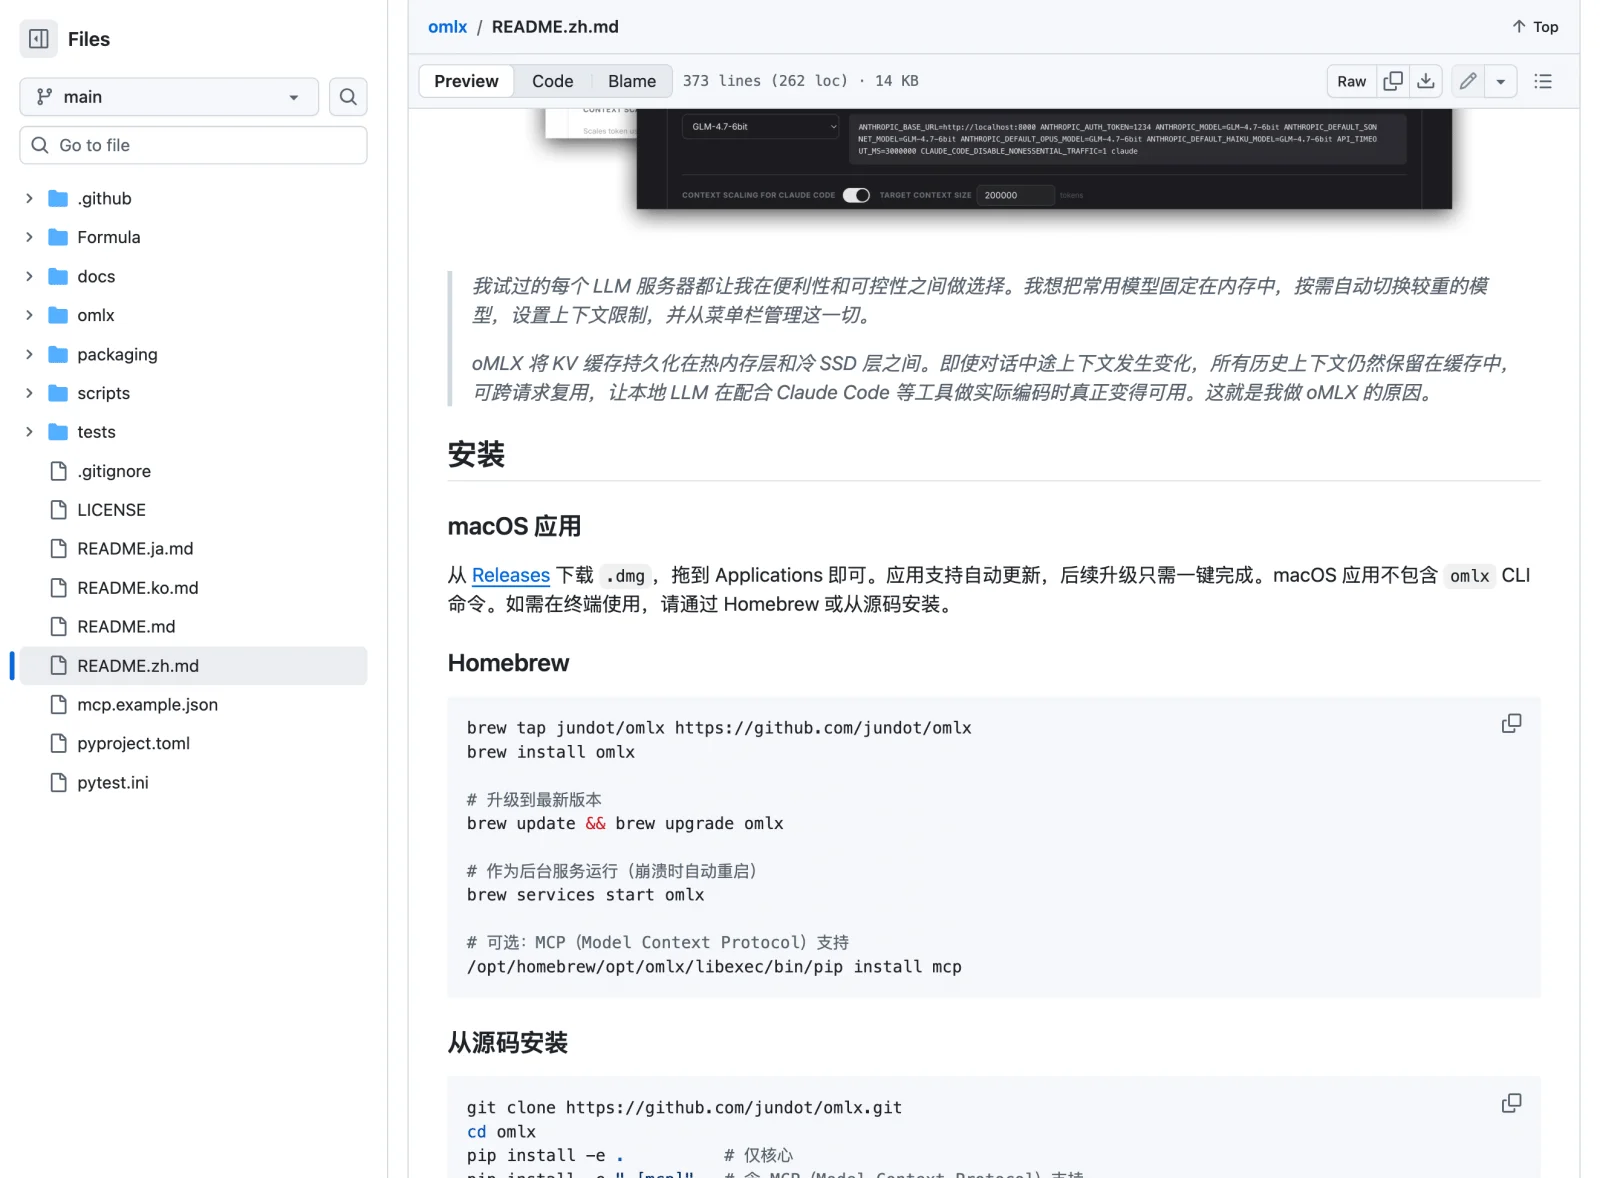Open the Releases link
The width and height of the screenshot is (1600, 1178).
(511, 575)
